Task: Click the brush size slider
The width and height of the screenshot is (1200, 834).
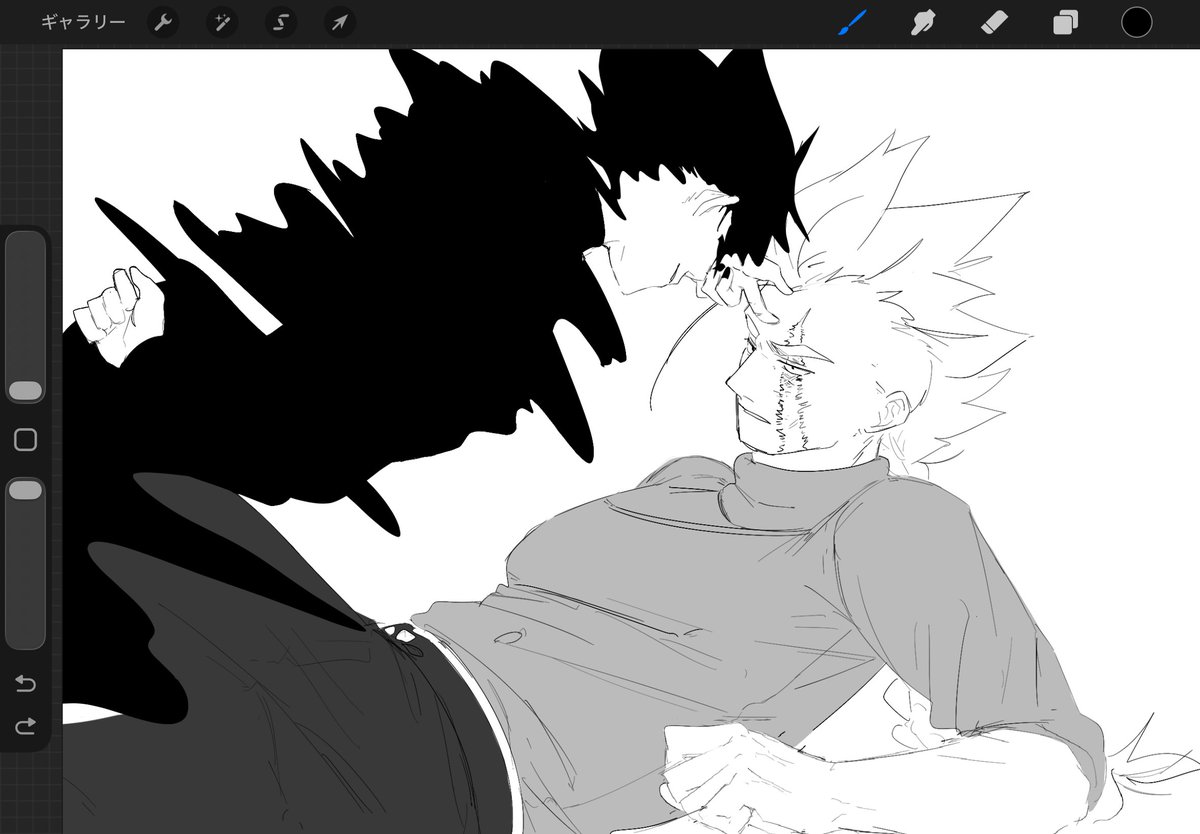Action: pos(25,318)
